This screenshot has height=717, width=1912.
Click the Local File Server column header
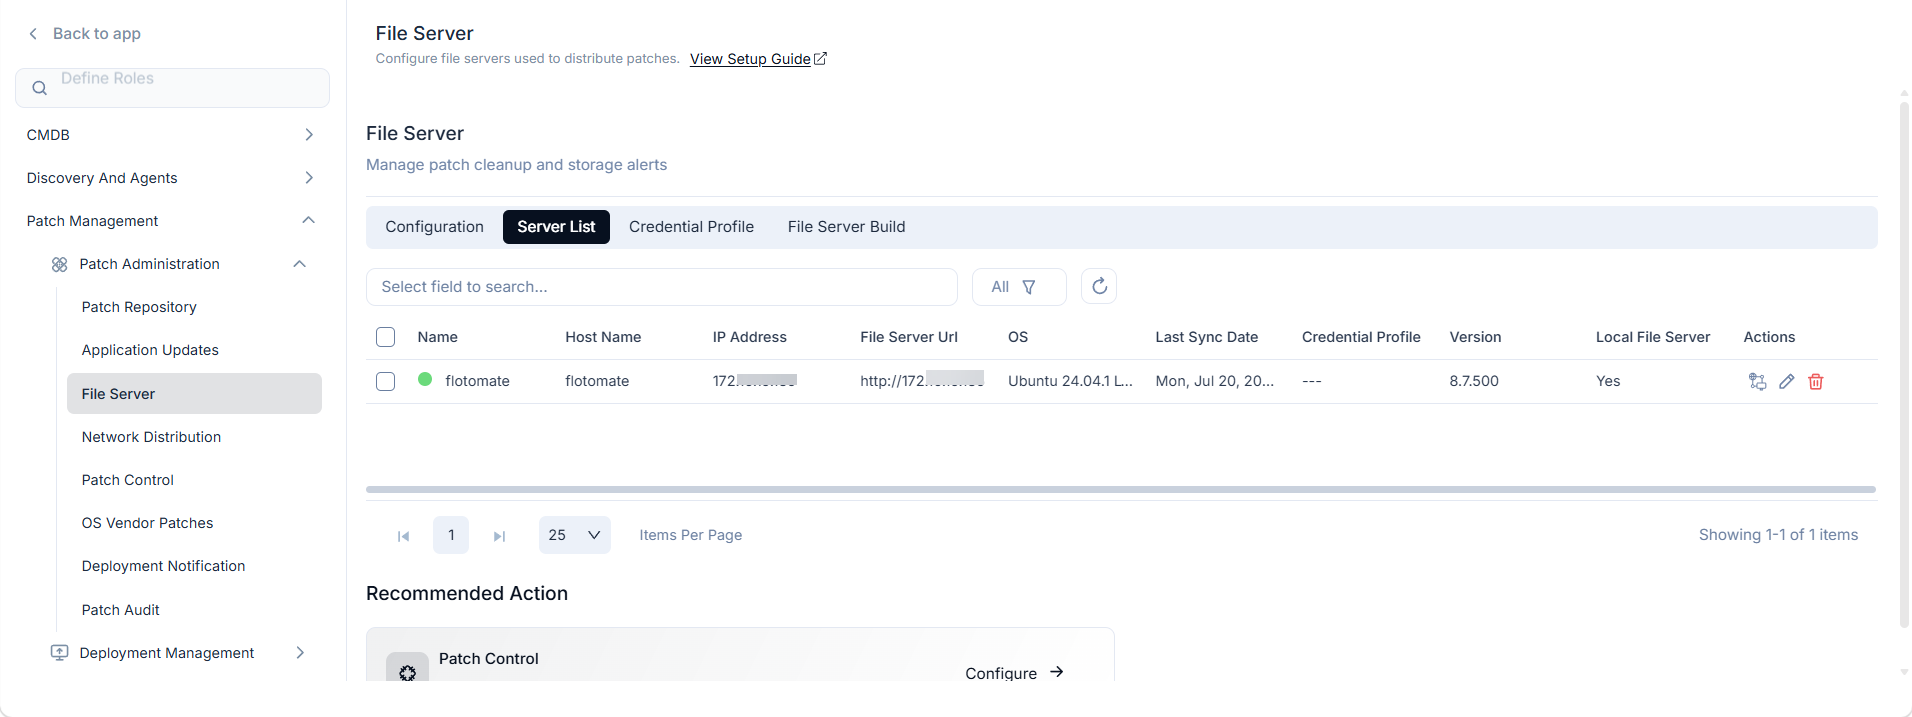(x=1653, y=337)
